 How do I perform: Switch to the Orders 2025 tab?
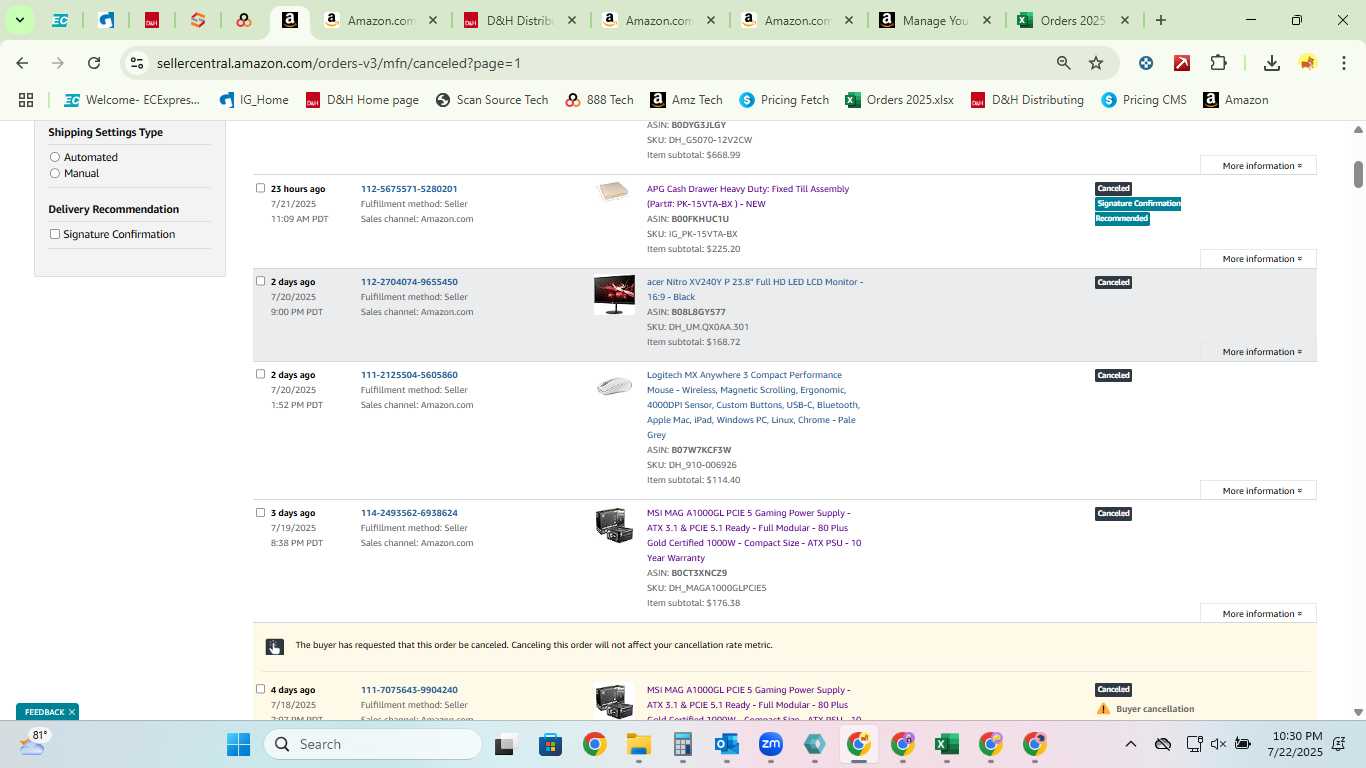1073,20
